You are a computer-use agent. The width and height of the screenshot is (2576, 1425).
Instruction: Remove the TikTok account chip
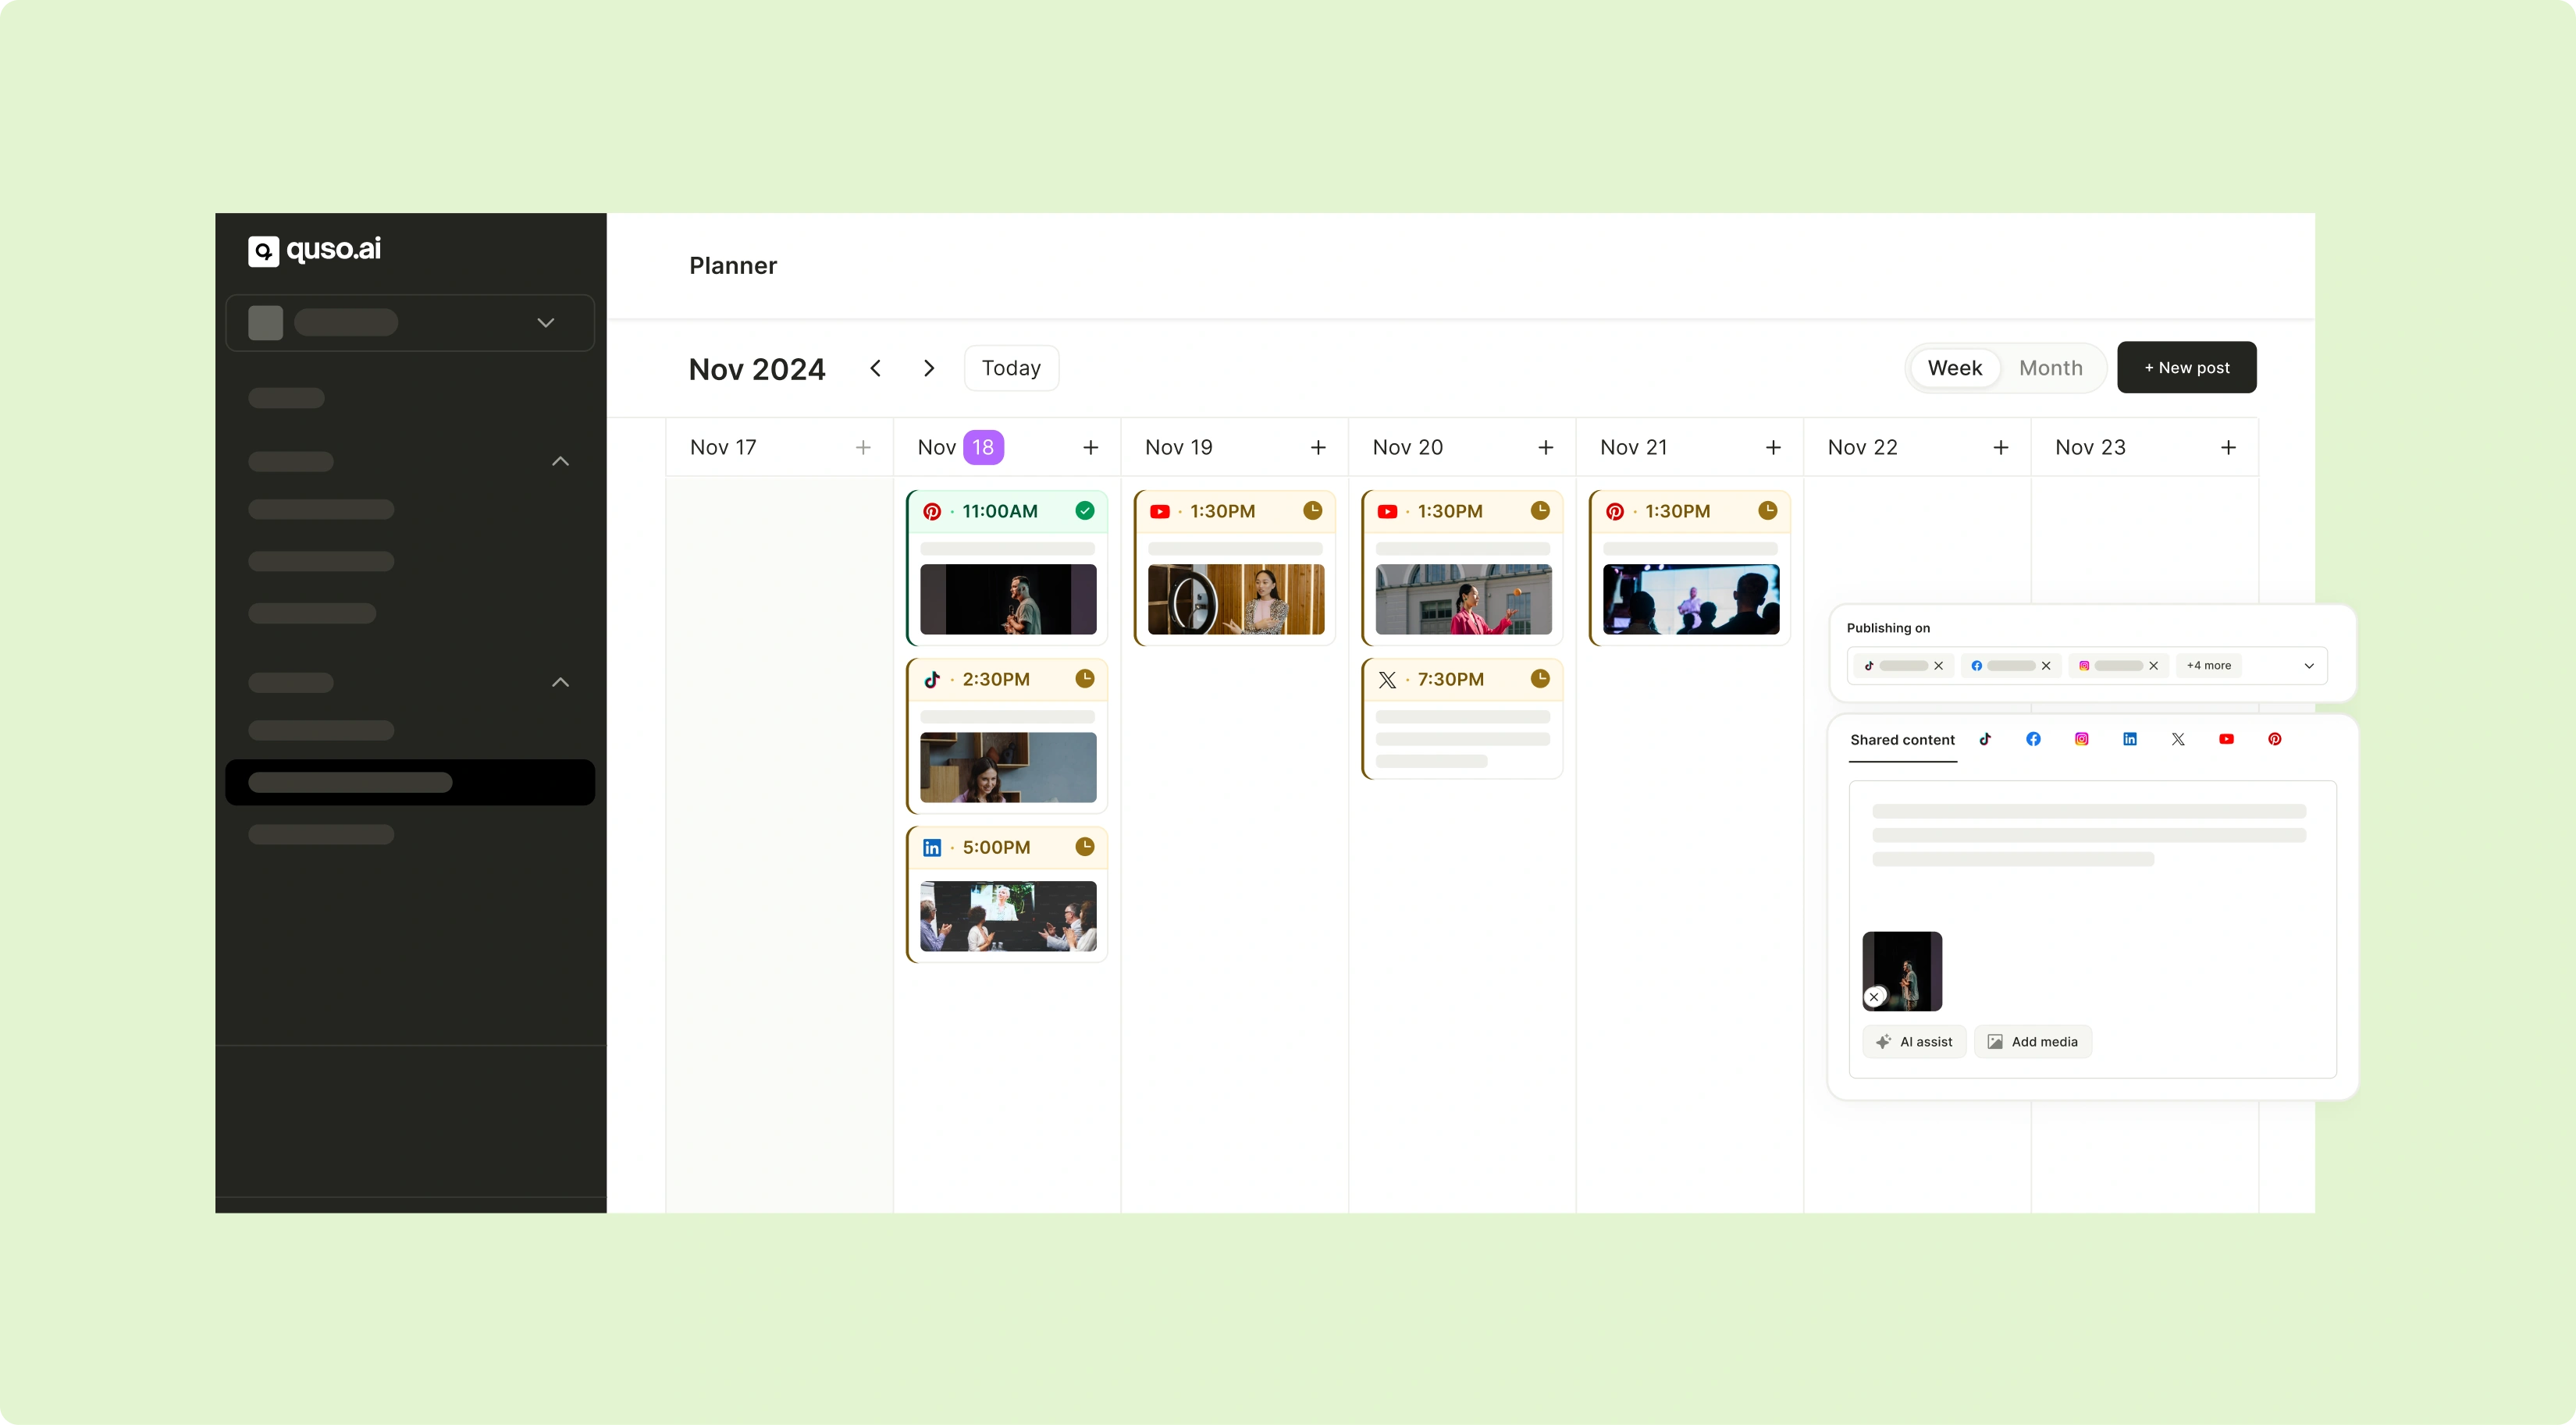coord(1938,666)
